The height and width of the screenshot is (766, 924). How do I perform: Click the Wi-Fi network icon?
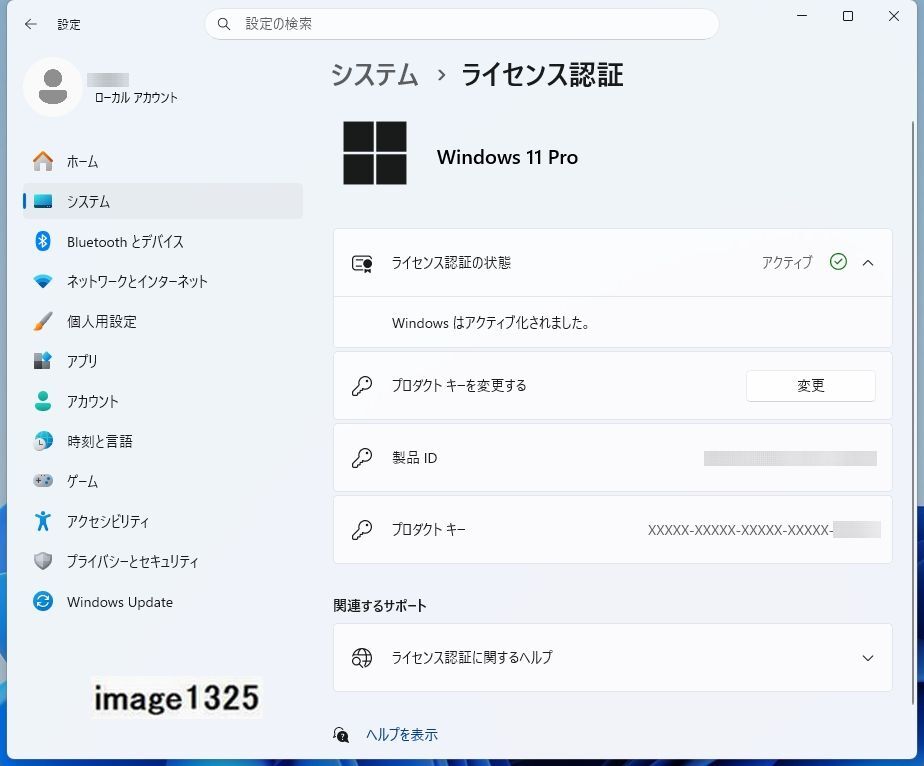coord(43,282)
